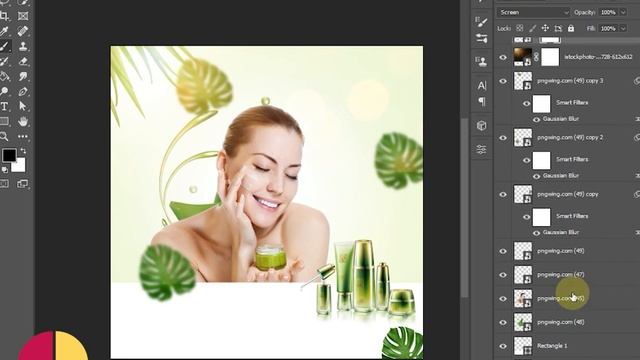Select the History Brush tool
This screenshot has height=360, width=640.
(x=4, y=61)
